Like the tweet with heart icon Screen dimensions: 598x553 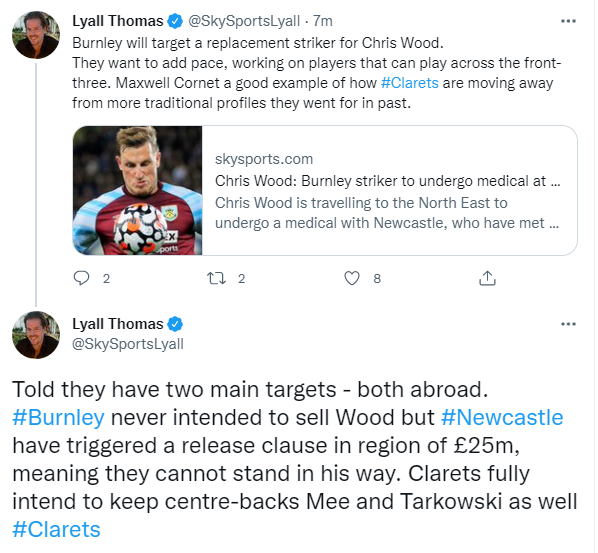pos(352,278)
